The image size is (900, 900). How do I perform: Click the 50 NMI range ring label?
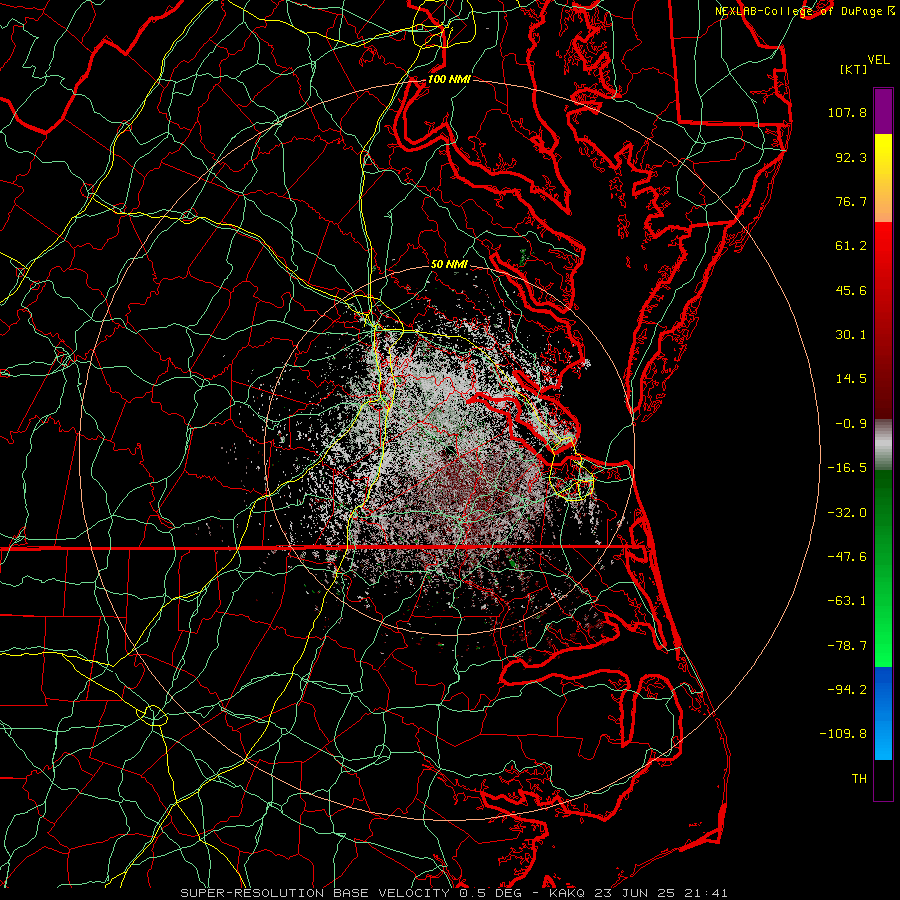pos(449,264)
